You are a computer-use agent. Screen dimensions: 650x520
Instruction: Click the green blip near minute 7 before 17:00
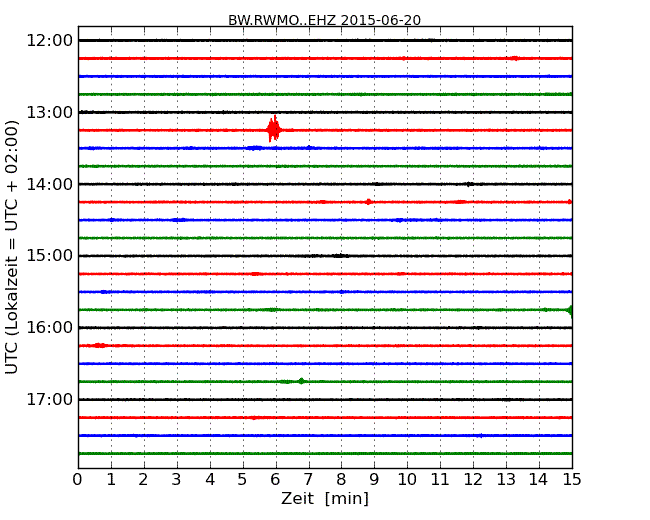[301, 381]
